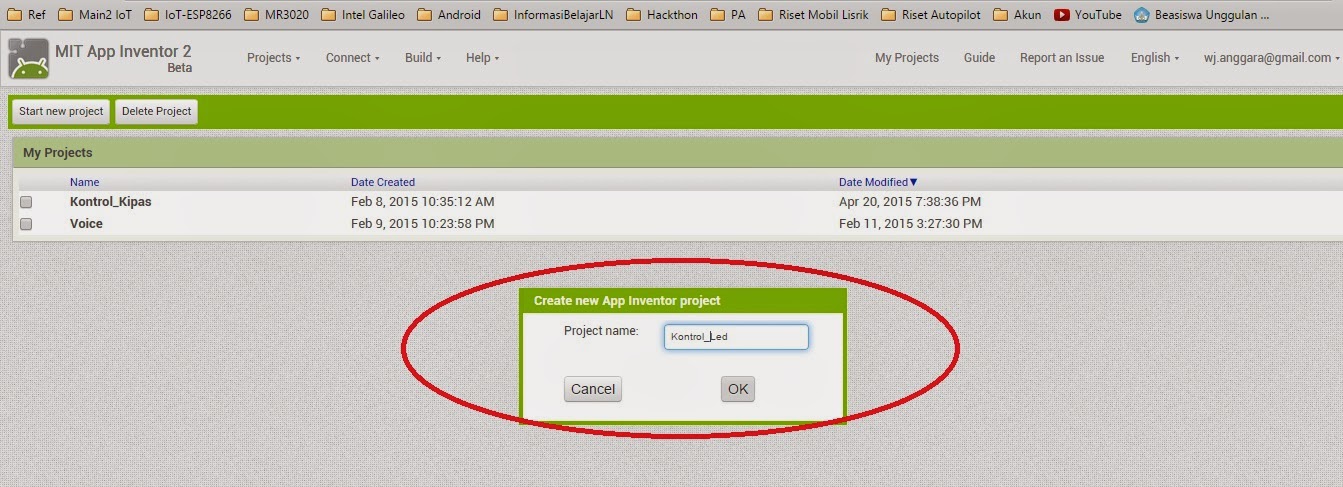Open the Riset Mobil Lisrik bookmark folder
1343x487 pixels.
pyautogui.click(x=814, y=15)
